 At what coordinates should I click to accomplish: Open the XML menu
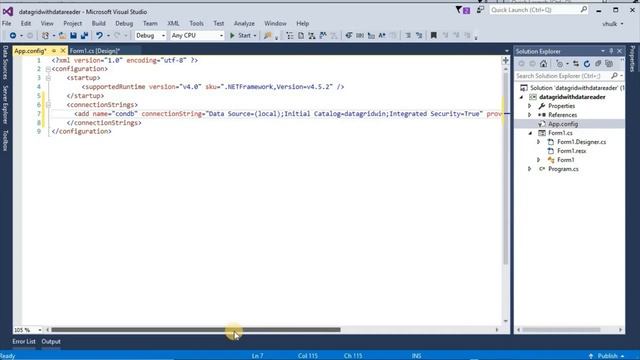point(173,24)
